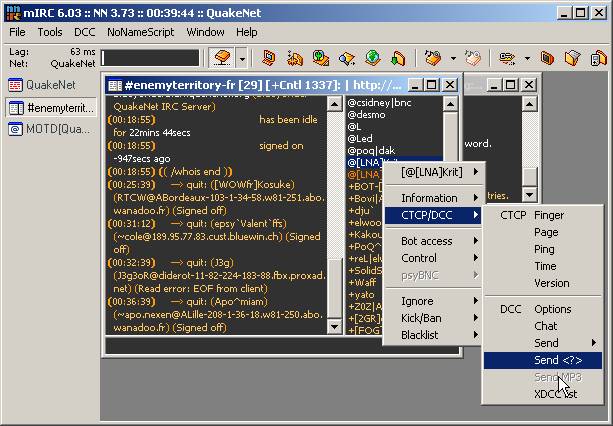Open the NoNameScript menu
Image resolution: width=613 pixels, height=426 pixels.
tap(140, 32)
